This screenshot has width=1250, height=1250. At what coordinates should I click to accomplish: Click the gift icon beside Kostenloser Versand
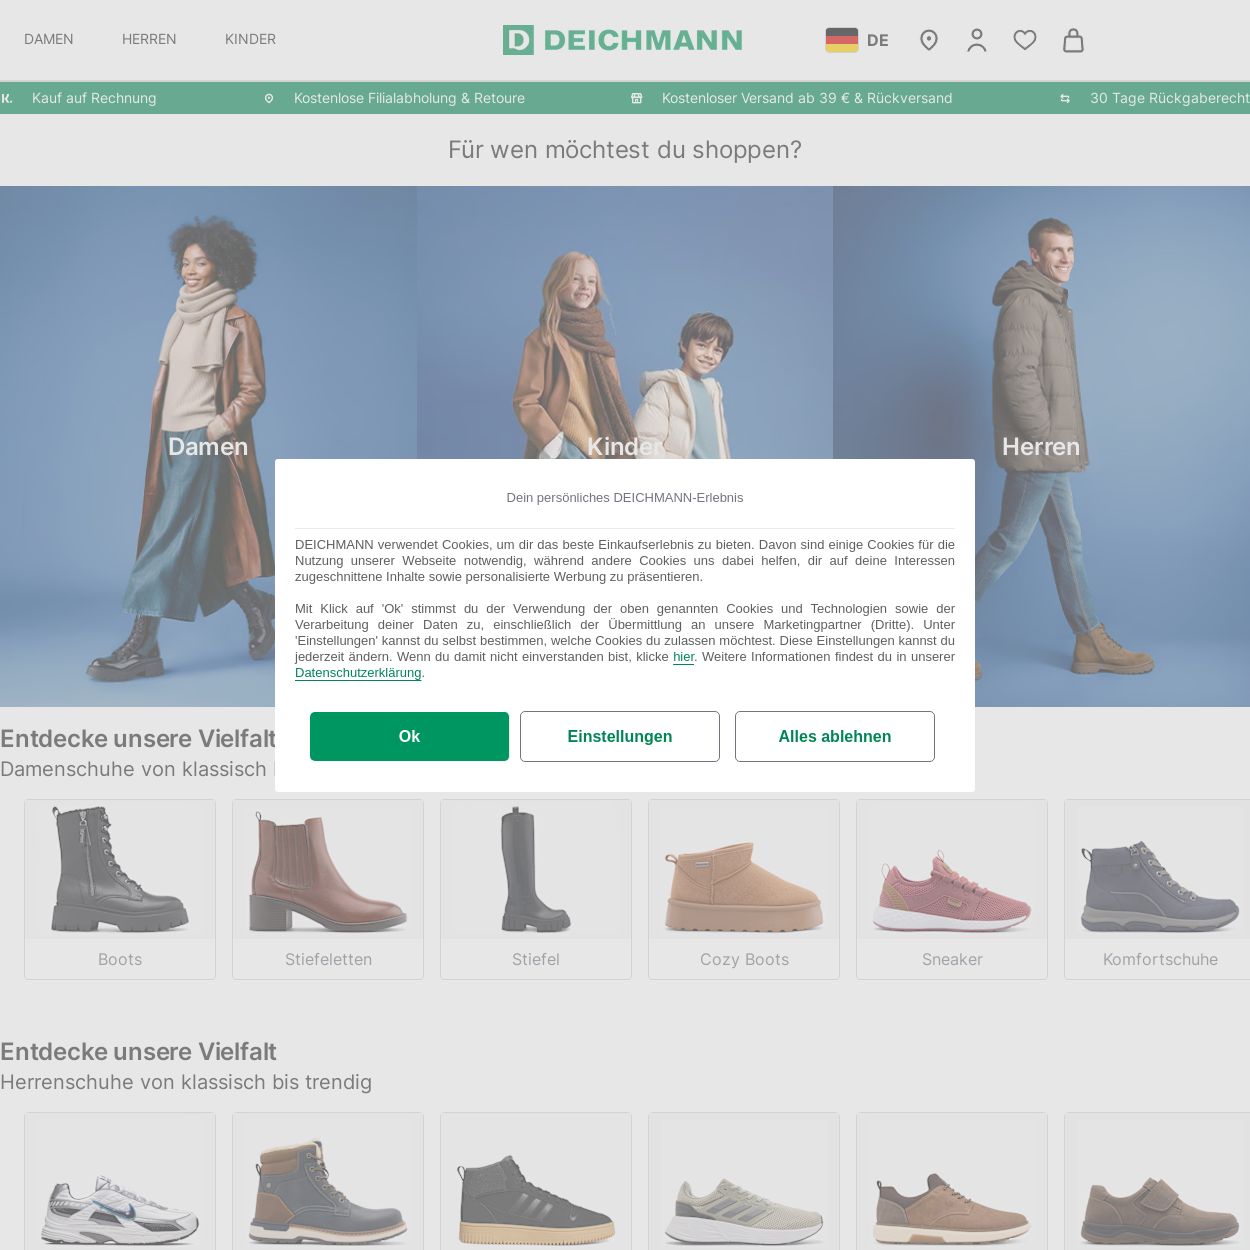tap(636, 98)
